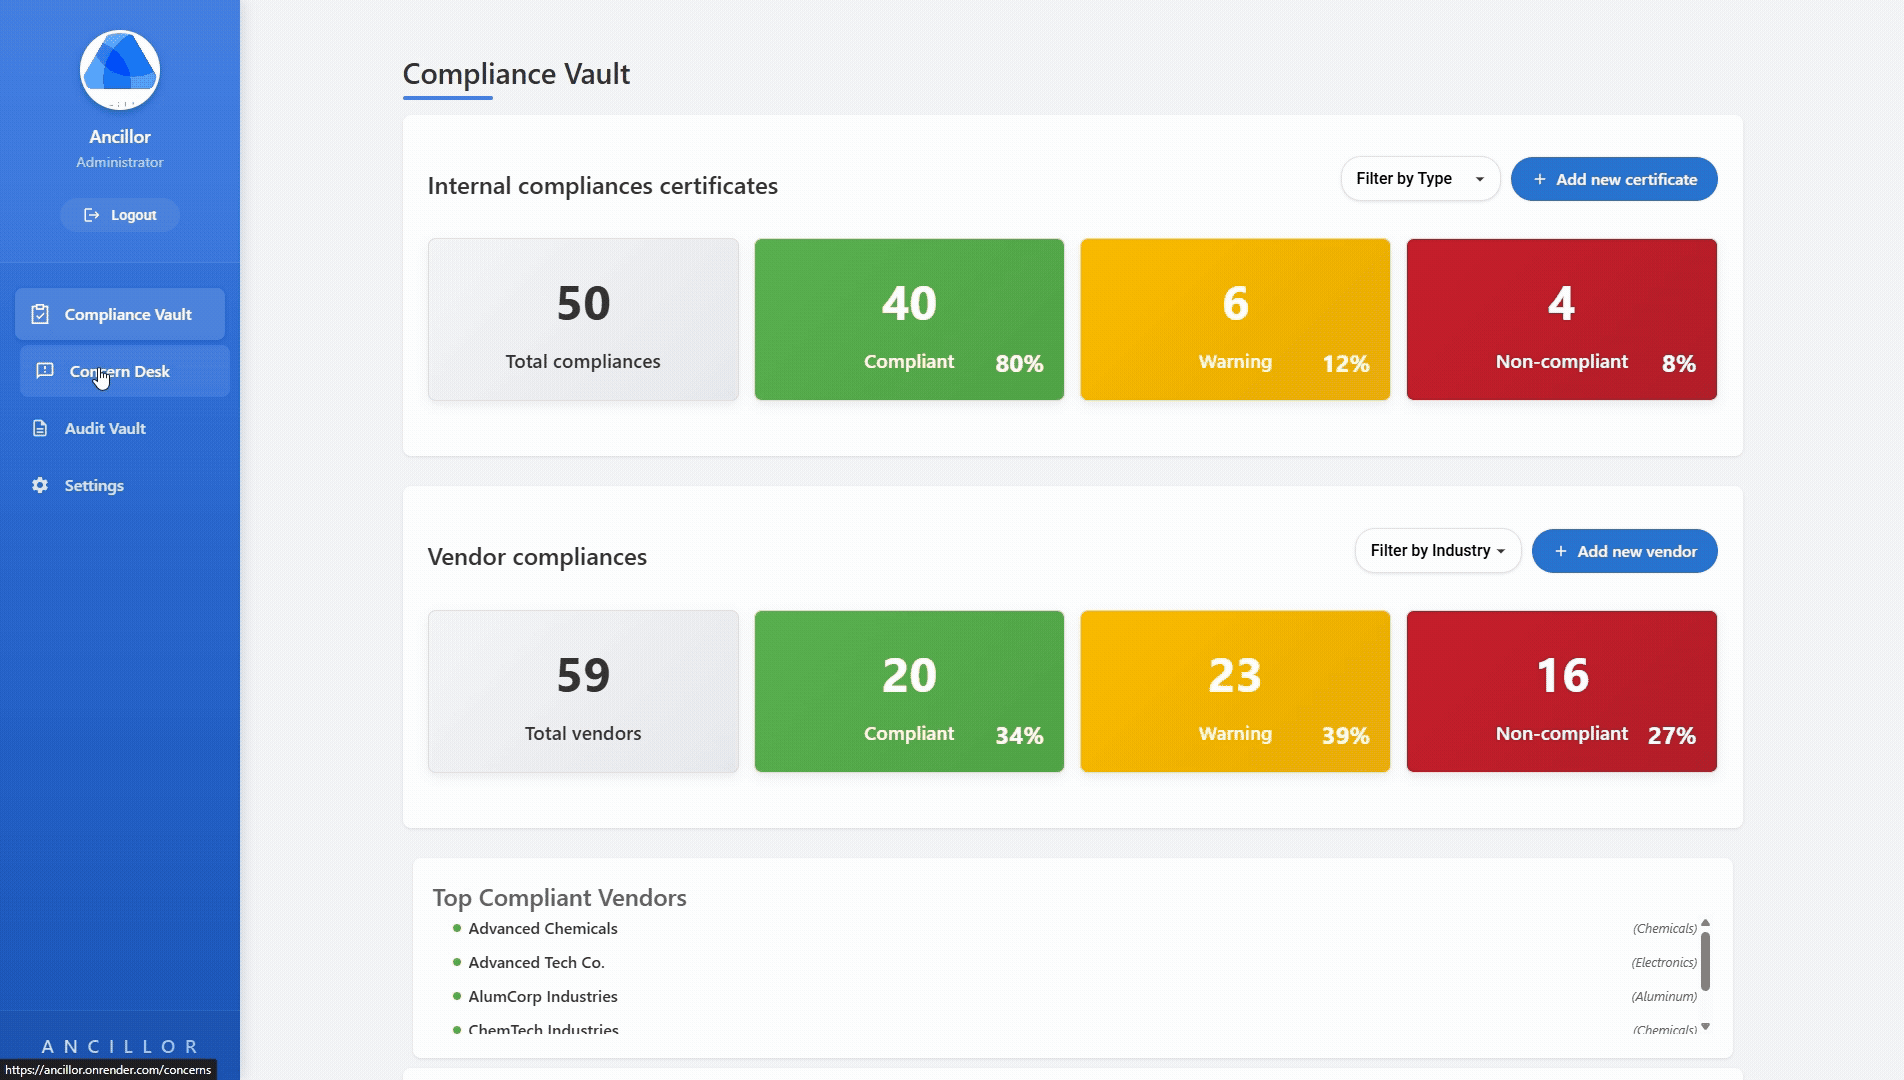Screen dimensions: 1904x1080
Task: Select the Compliance Vault clipboard icon
Action: coord(39,313)
